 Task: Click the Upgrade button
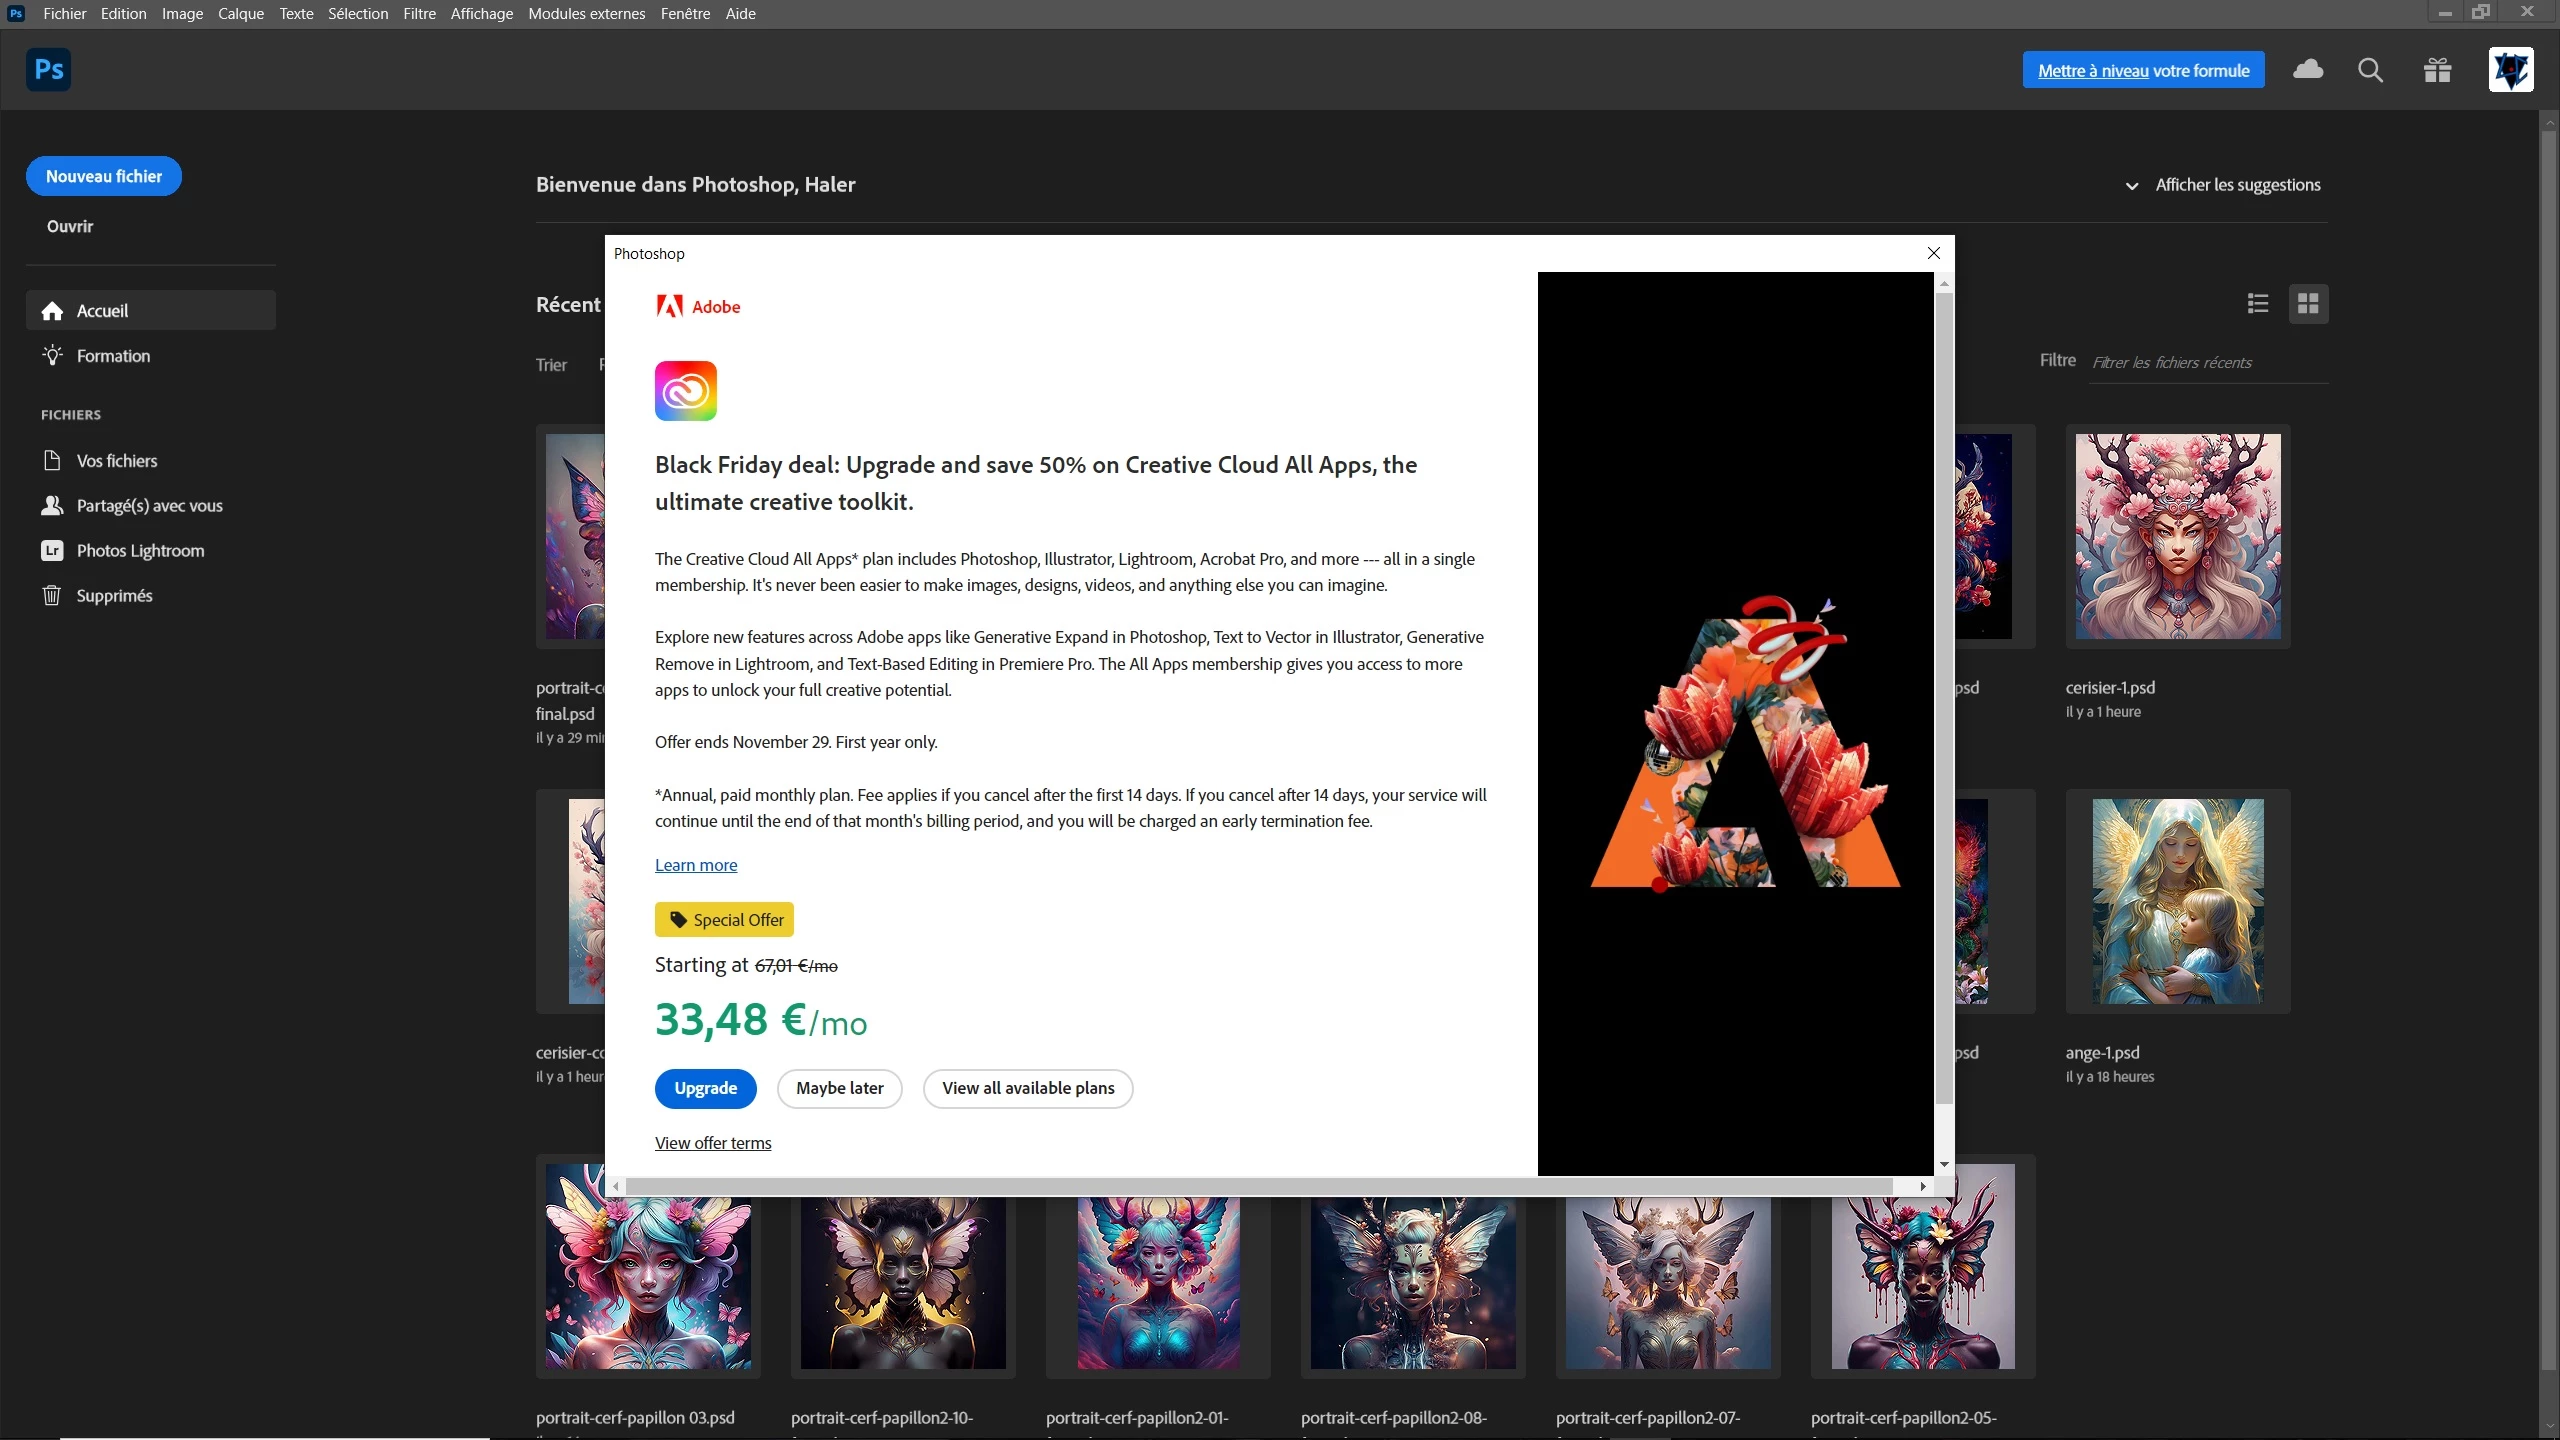[705, 1088]
